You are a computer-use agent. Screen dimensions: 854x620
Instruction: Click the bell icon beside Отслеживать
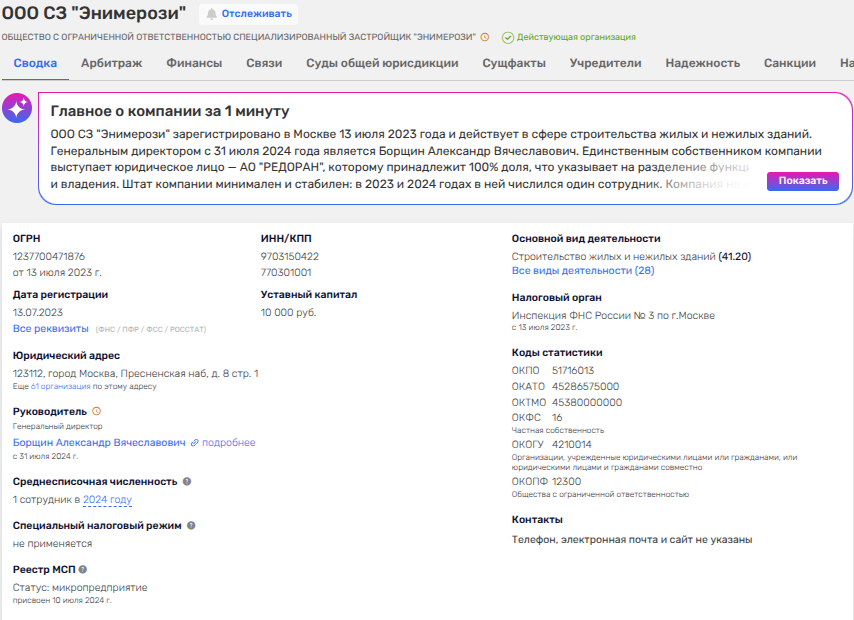211,14
